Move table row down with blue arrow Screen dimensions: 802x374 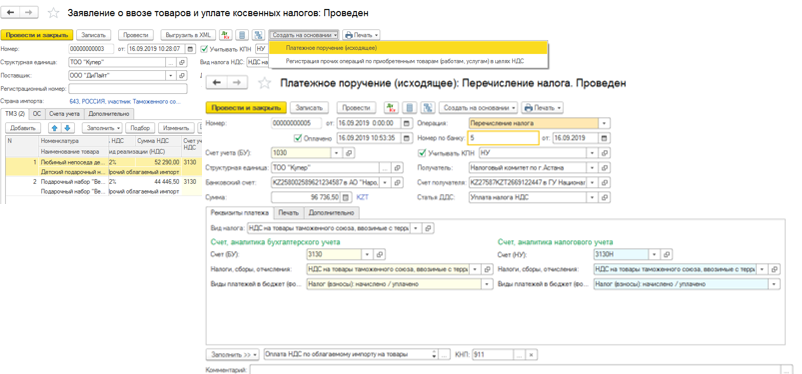click(68, 127)
